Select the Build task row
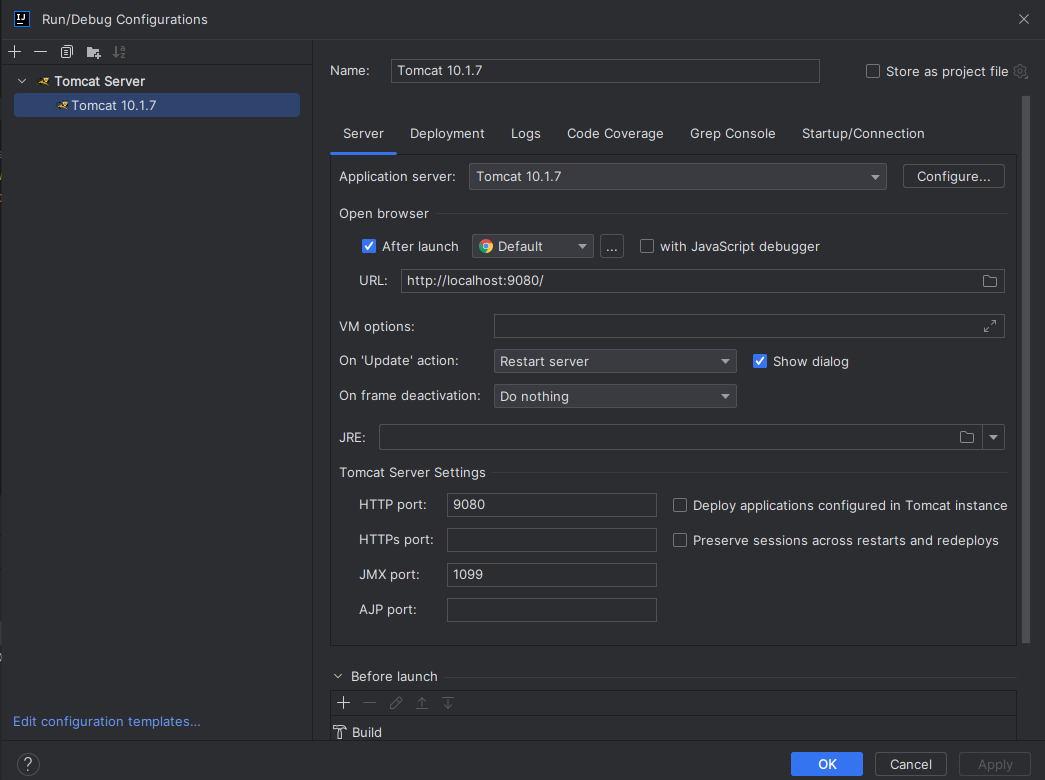The width and height of the screenshot is (1045, 780). (673, 732)
